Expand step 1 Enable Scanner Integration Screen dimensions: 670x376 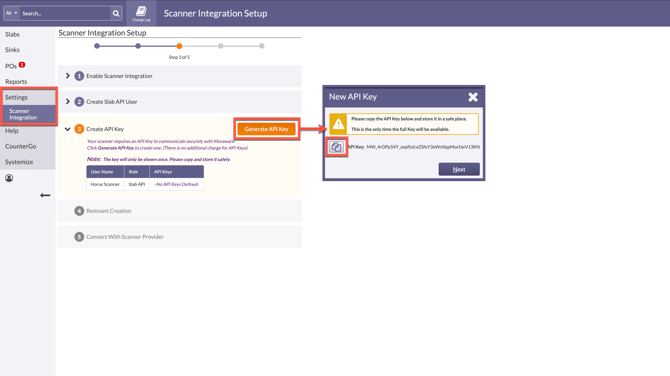tap(68, 76)
